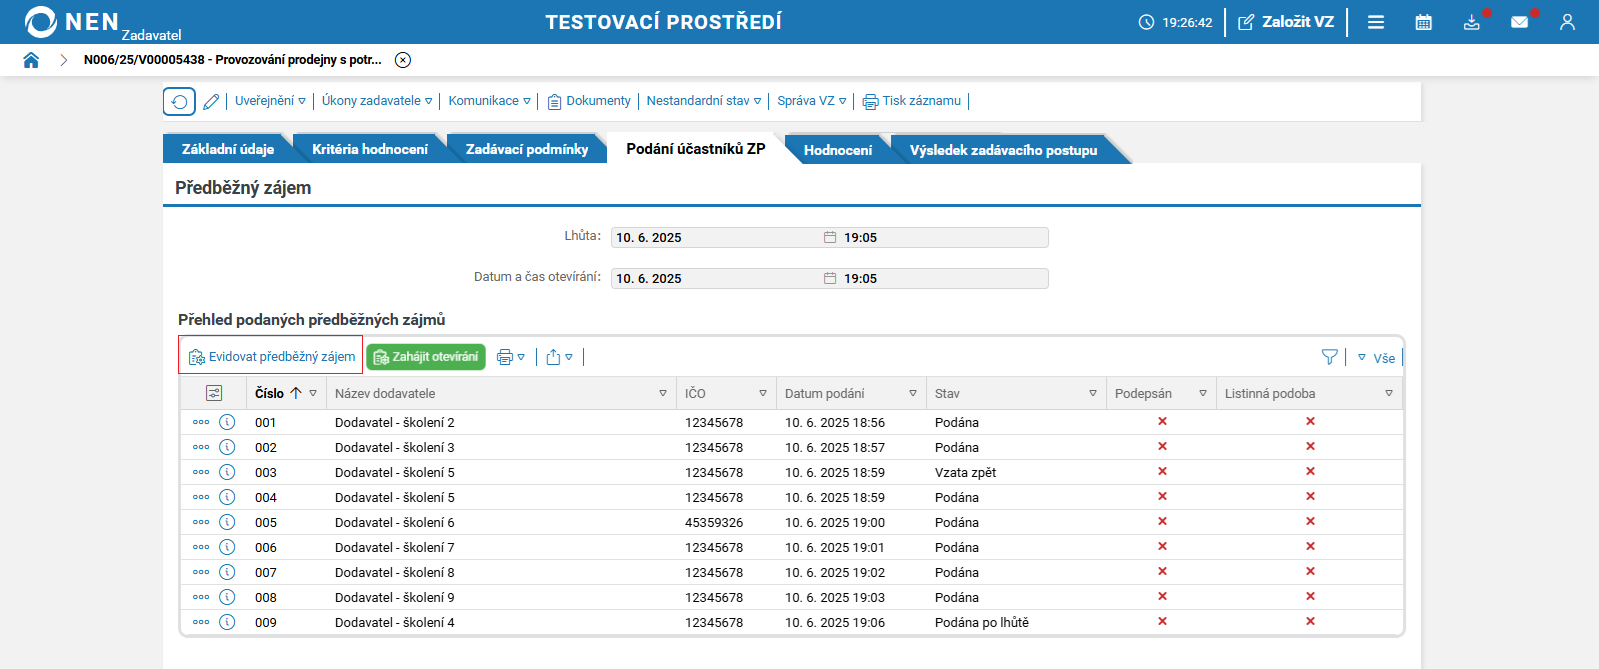Viewport: 1599px width, 669px height.
Task: Expand the Uveřejnění menu
Action: point(270,101)
